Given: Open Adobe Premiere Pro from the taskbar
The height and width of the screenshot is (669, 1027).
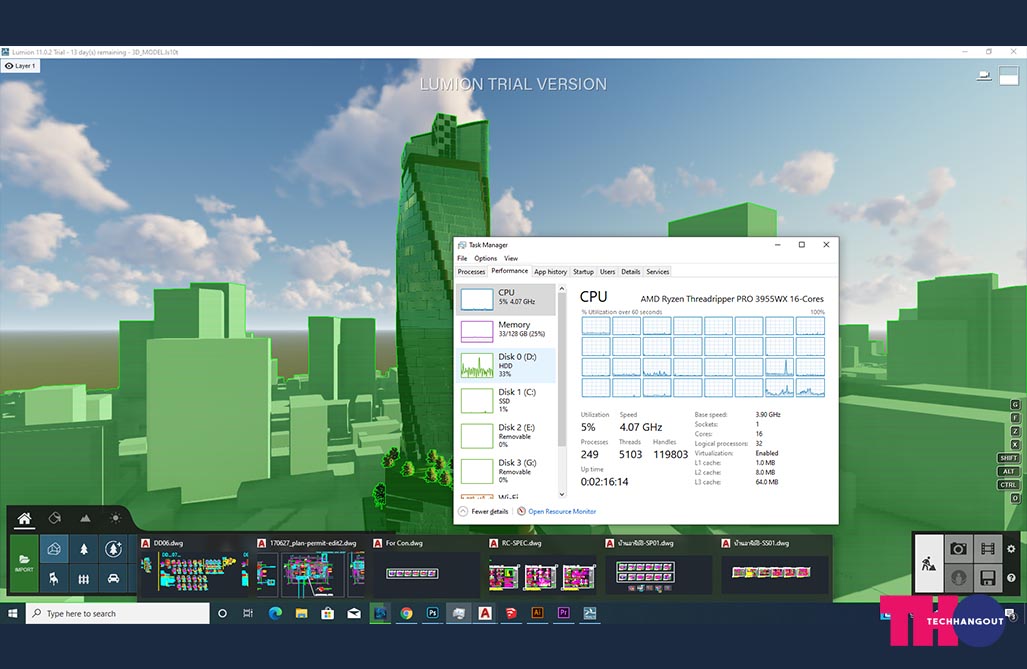Looking at the screenshot, I should coord(563,613).
